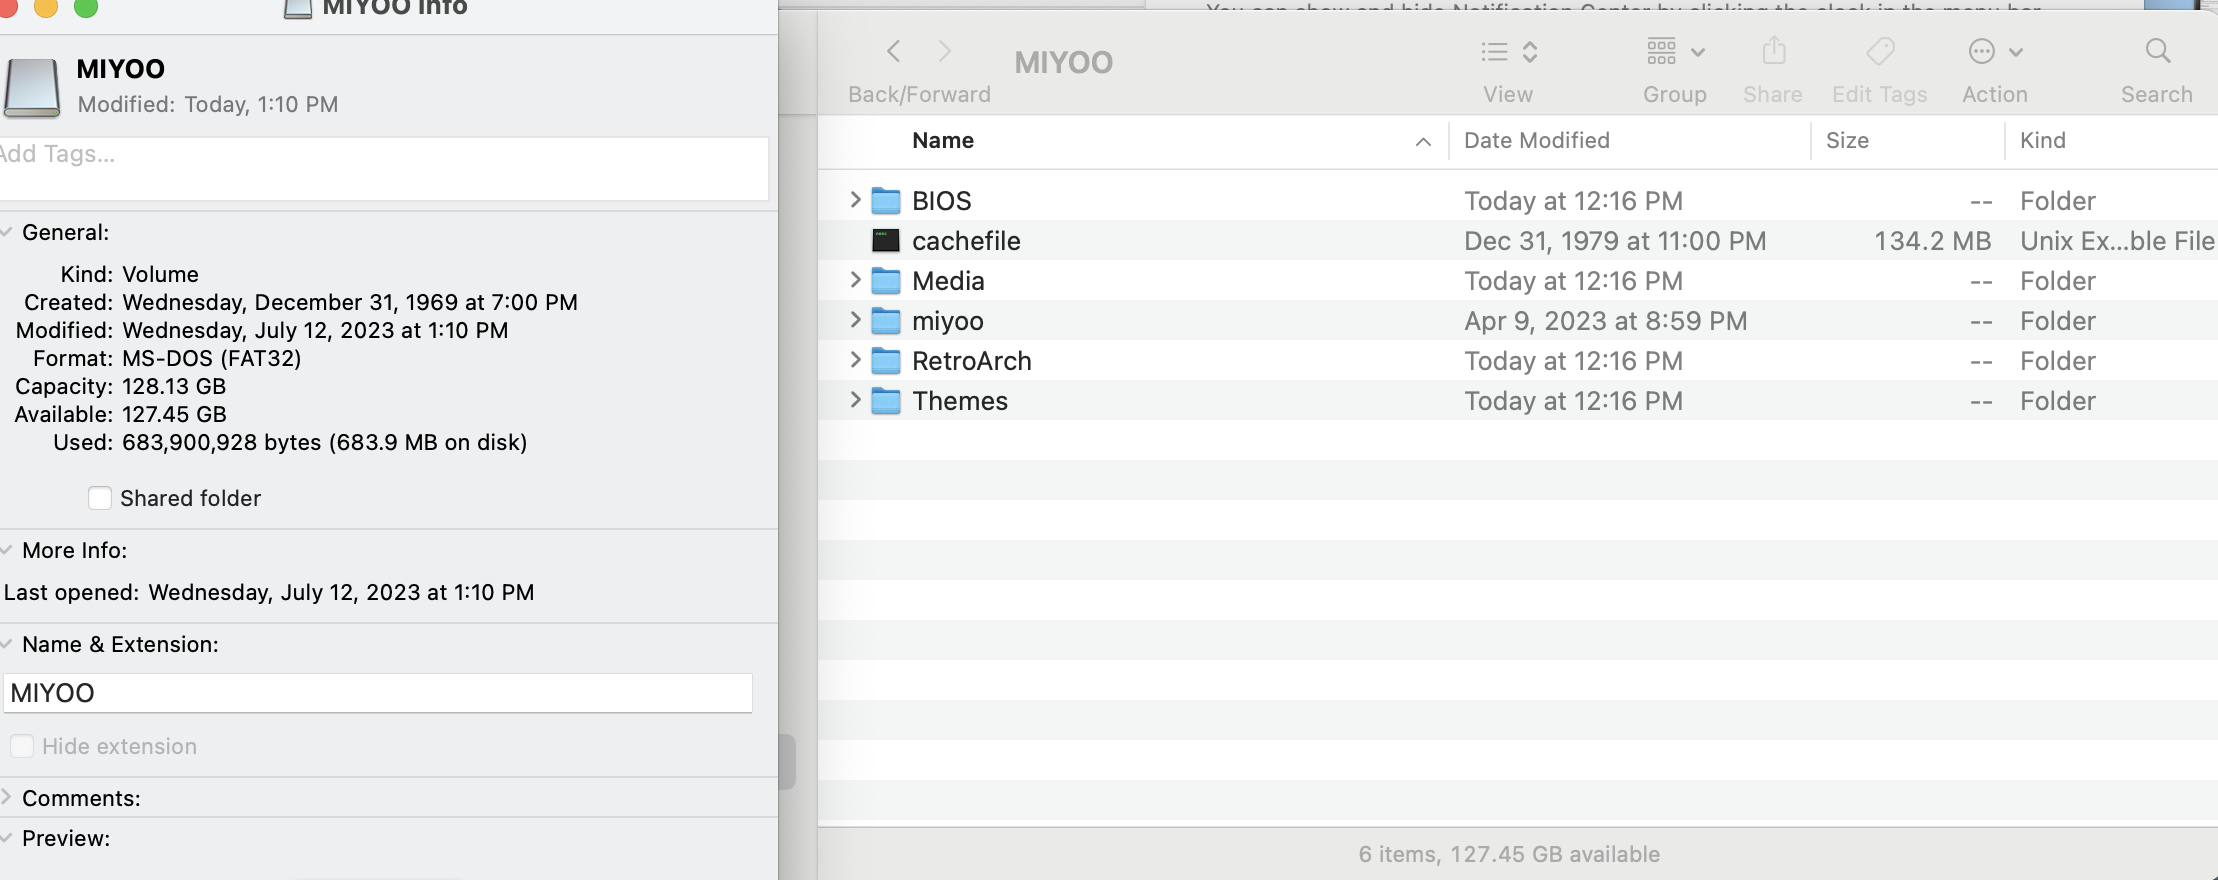Click the BIOS folder name
This screenshot has height=880, width=2218.
(x=942, y=201)
